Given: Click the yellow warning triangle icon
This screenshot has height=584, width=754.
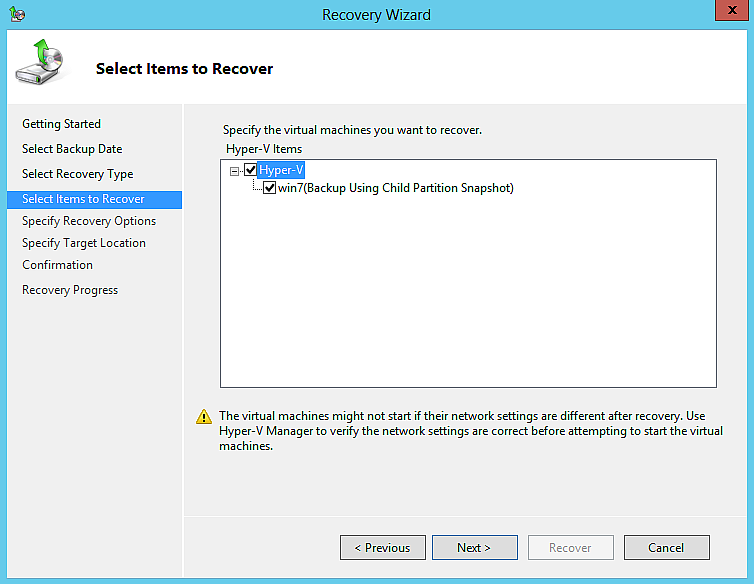Looking at the screenshot, I should 204,417.
